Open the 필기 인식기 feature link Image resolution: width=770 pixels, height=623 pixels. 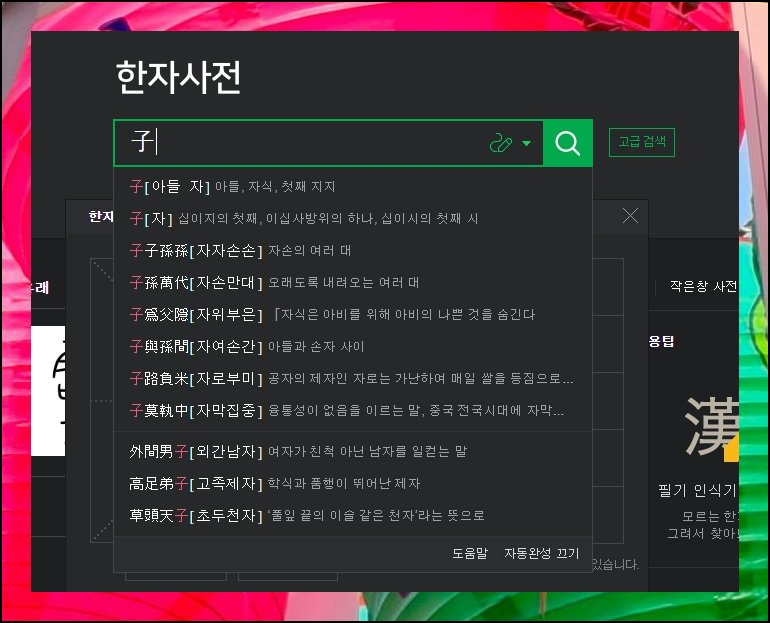[x=698, y=490]
